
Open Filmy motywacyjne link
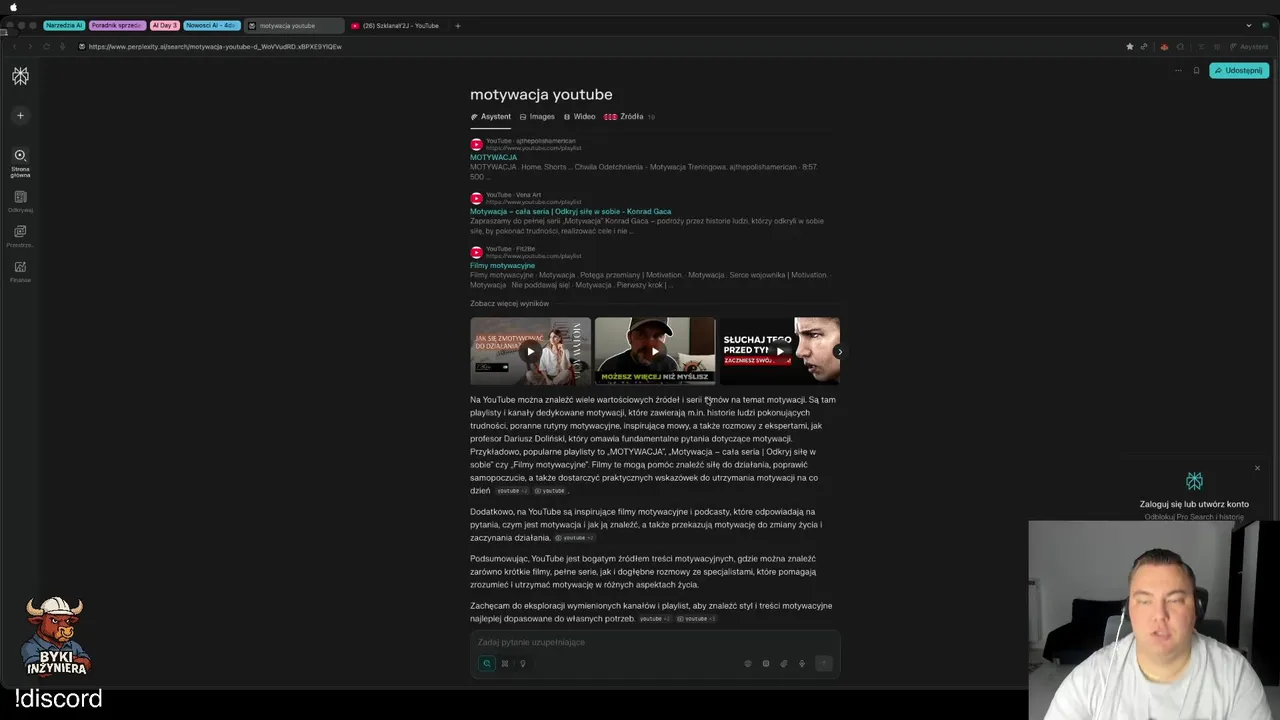pyautogui.click(x=502, y=265)
